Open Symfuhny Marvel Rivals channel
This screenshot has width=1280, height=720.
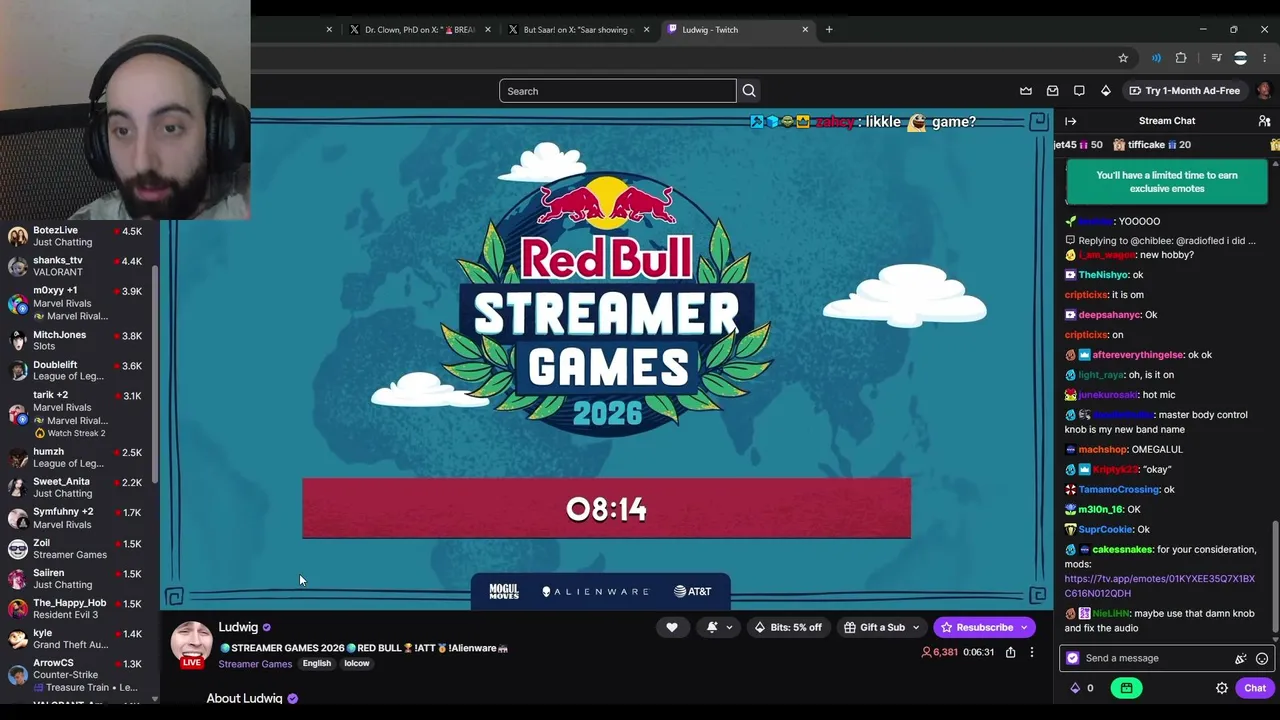(x=78, y=518)
